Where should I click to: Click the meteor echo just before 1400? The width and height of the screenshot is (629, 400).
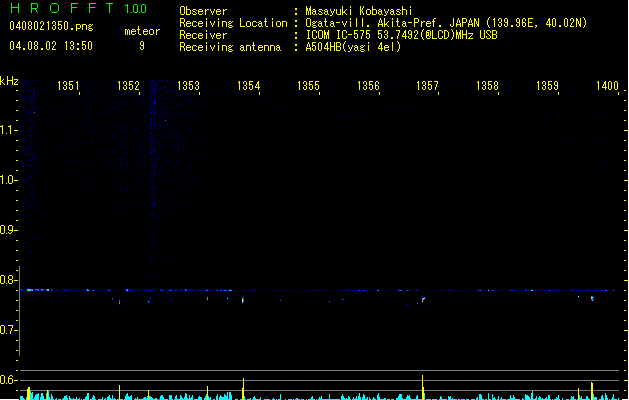(592, 298)
